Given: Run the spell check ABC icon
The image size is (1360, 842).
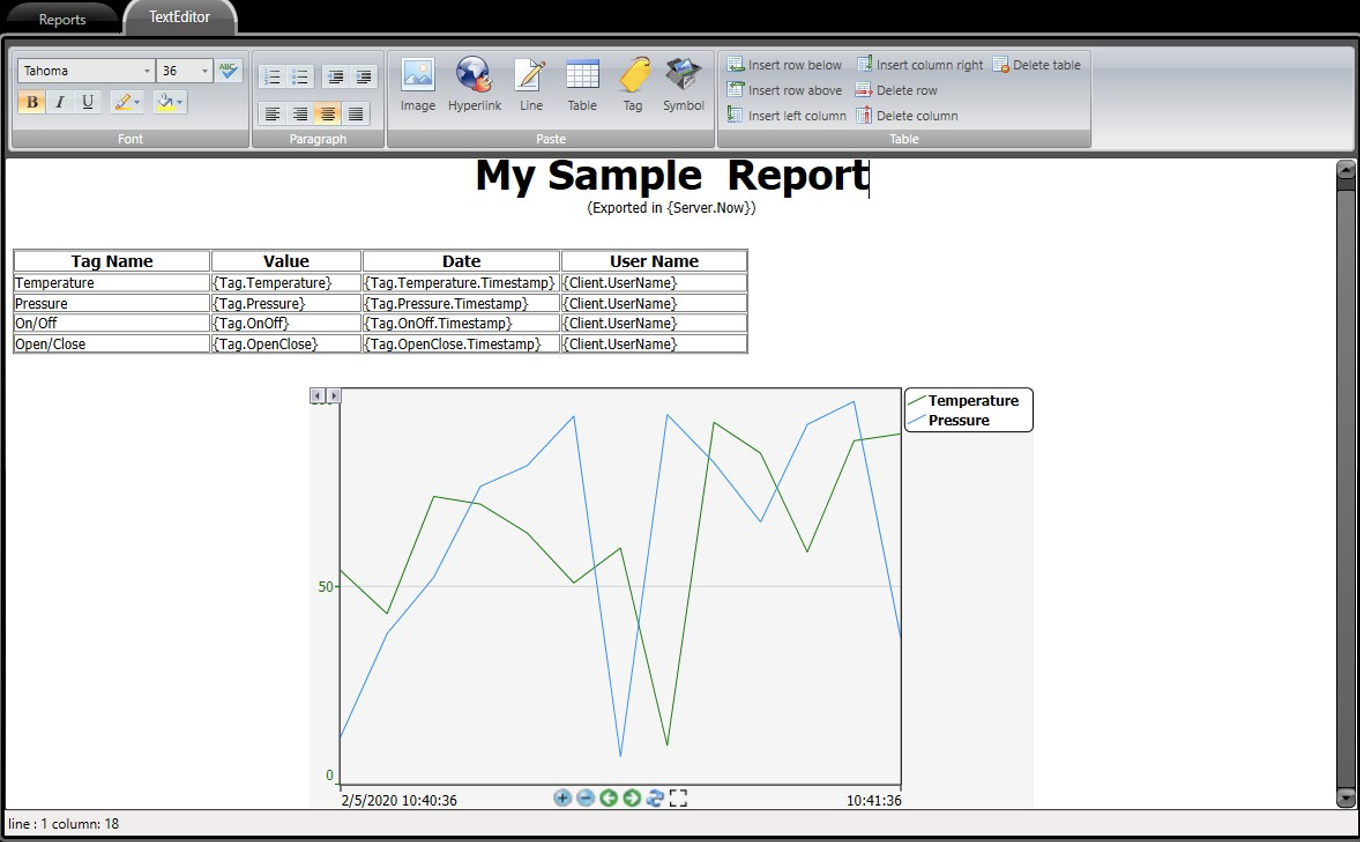Looking at the screenshot, I should [229, 70].
